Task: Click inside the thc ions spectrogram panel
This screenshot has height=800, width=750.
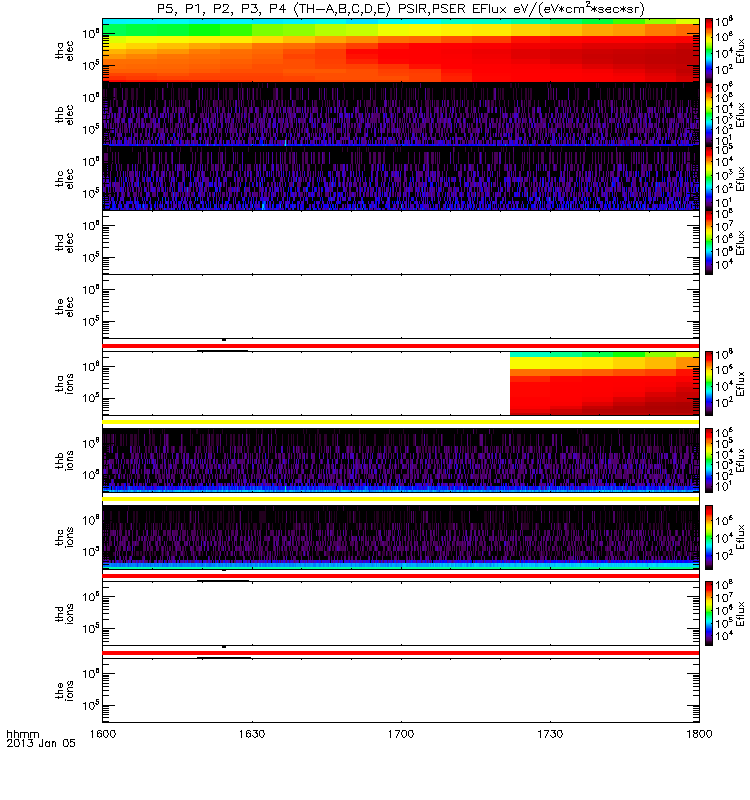Action: pyautogui.click(x=401, y=537)
